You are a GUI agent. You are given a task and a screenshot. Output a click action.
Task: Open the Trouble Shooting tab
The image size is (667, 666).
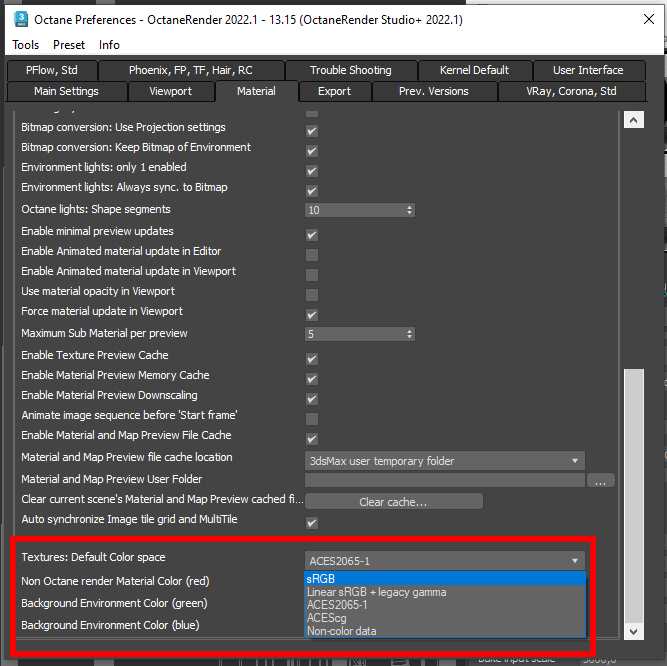point(351,70)
